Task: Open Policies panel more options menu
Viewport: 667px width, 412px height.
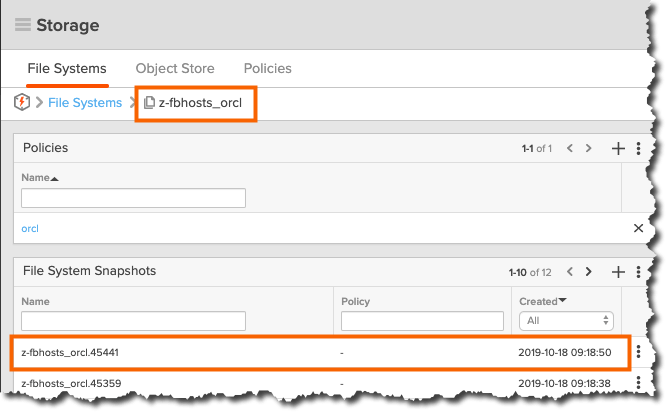Action: tap(638, 148)
